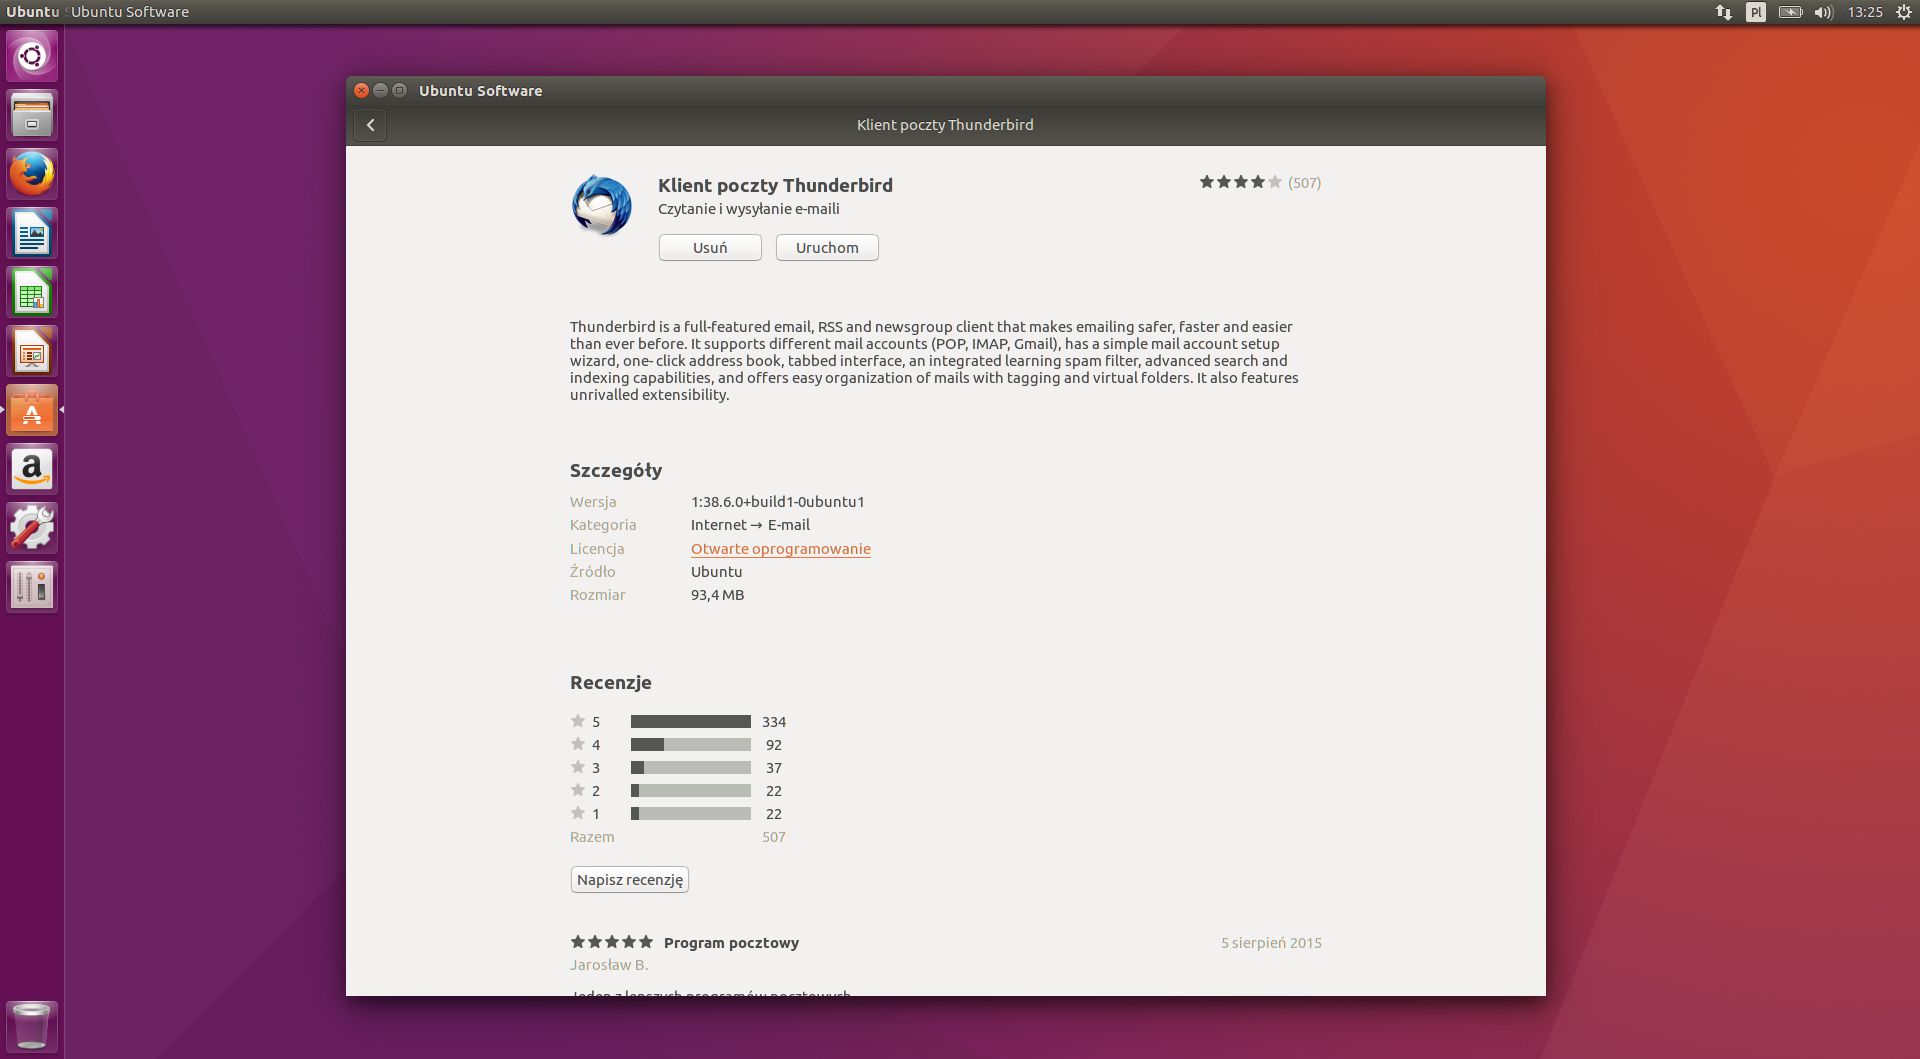Click the 5-star rating bar with 334 reviews
The image size is (1920, 1059).
pos(691,722)
